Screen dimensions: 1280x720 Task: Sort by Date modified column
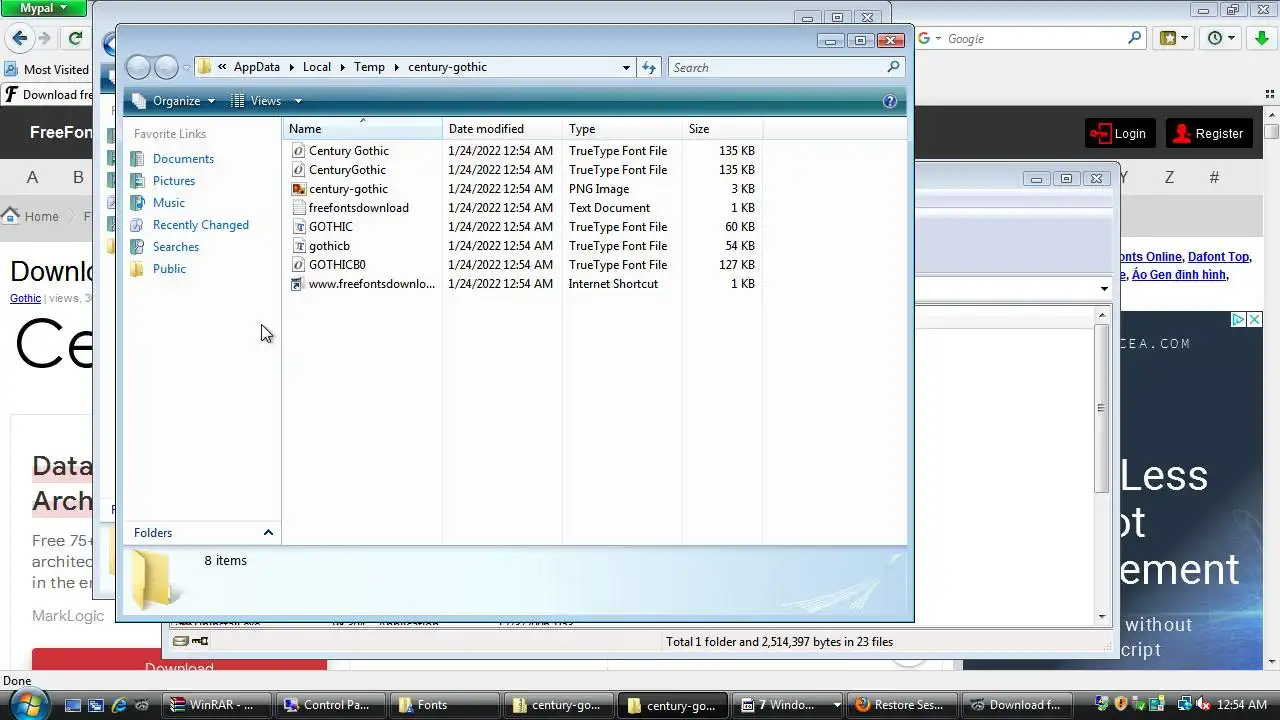click(502, 129)
